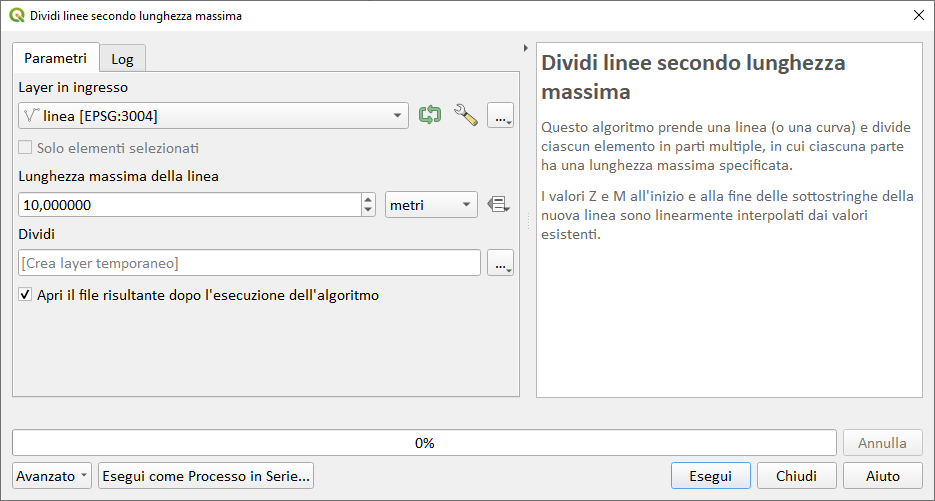Expand the Avanzato dropdown menu
This screenshot has height=501, width=935.
53,476
